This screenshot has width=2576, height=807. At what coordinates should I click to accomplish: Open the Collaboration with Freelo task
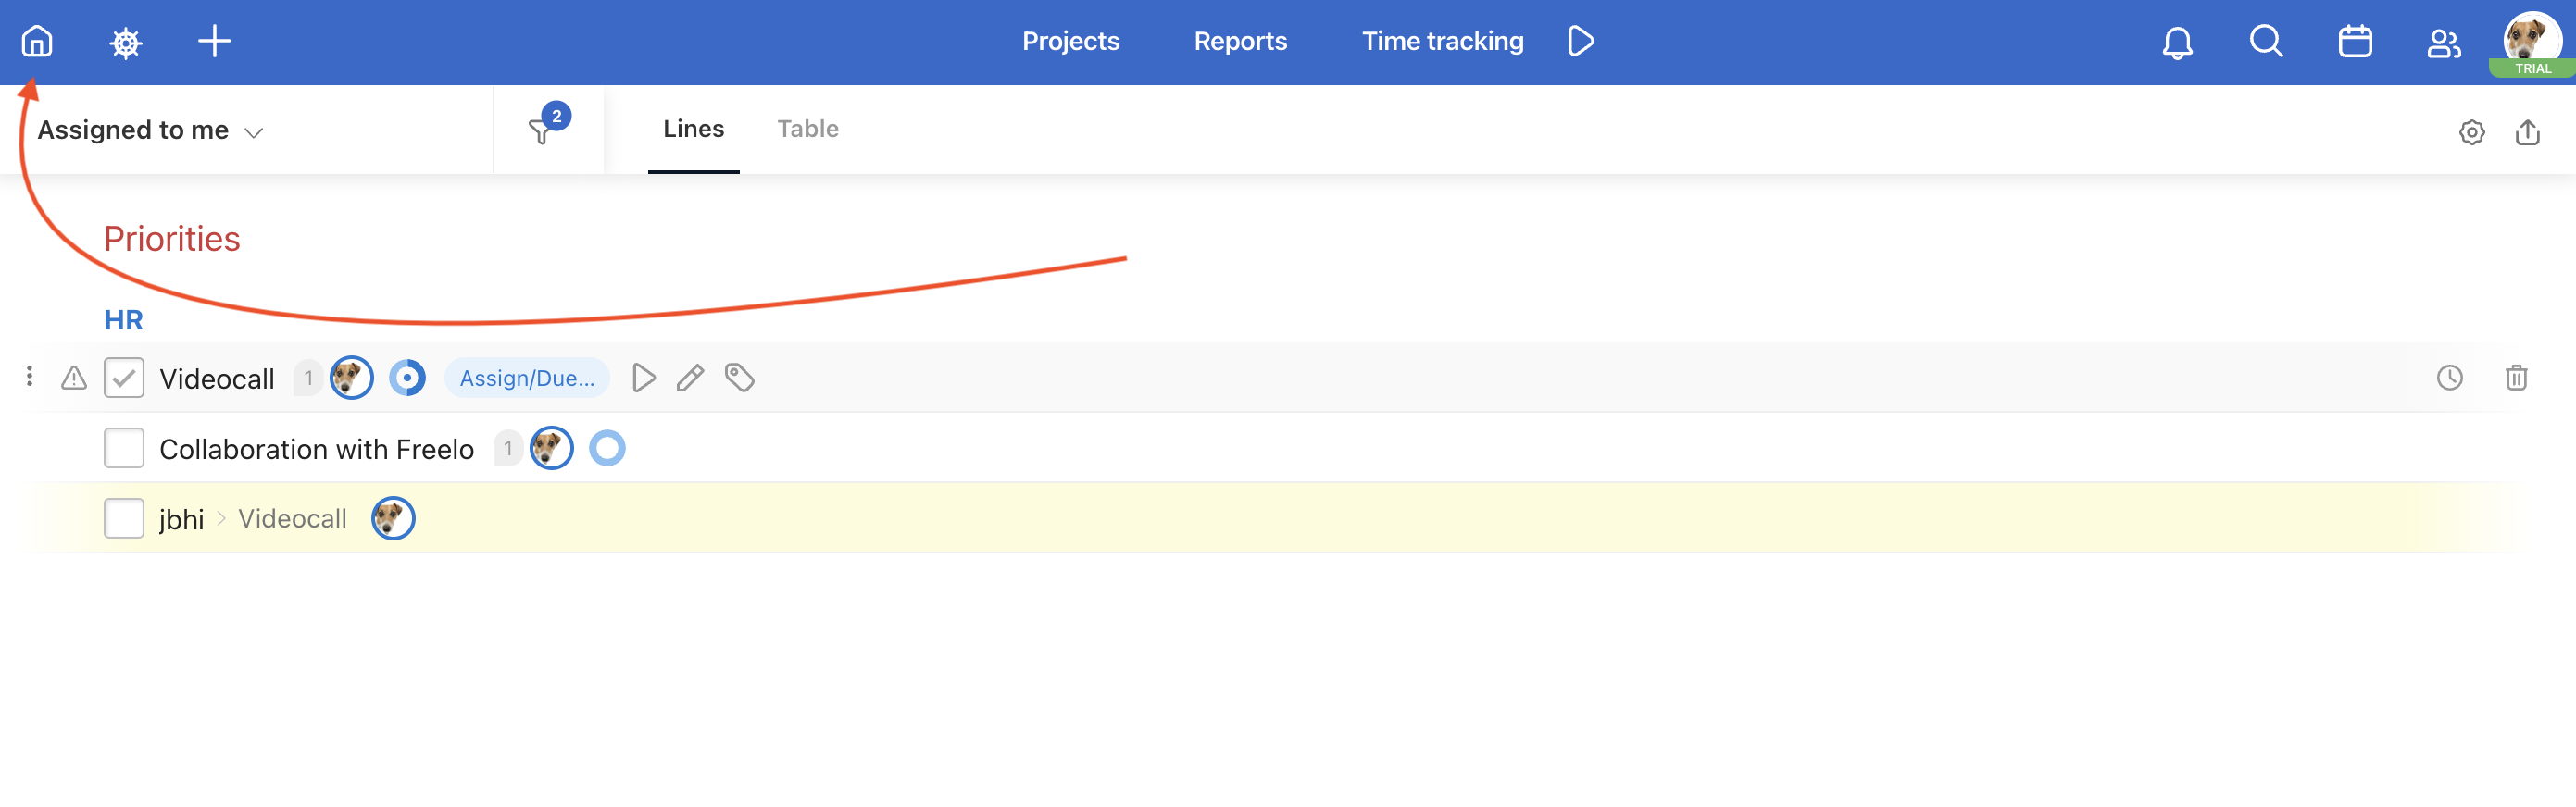316,448
